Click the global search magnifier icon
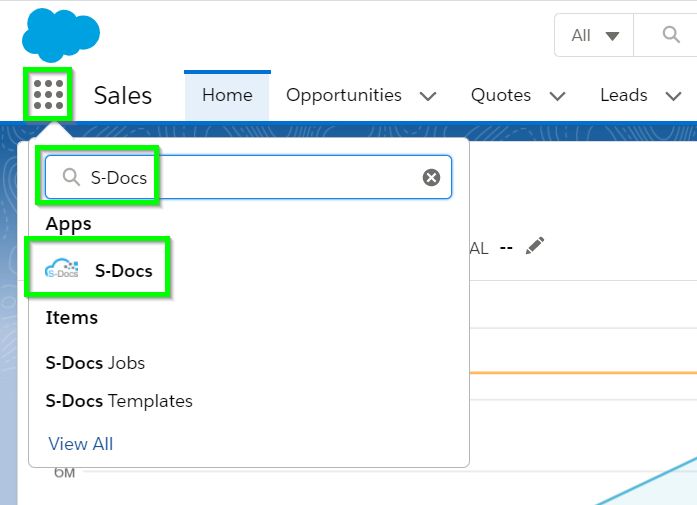Image resolution: width=697 pixels, height=505 pixels. point(671,35)
